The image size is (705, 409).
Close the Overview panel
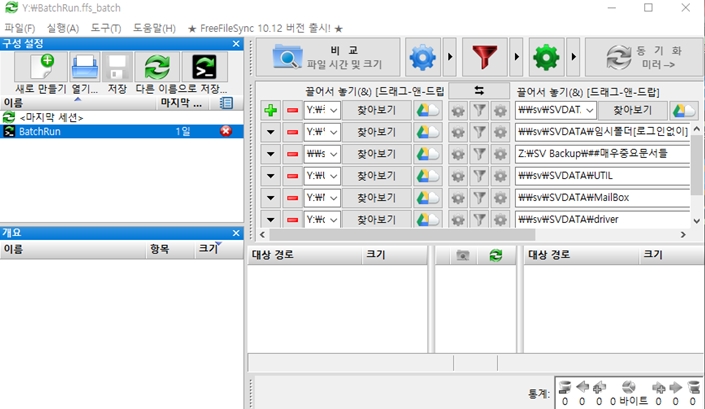pos(236,233)
